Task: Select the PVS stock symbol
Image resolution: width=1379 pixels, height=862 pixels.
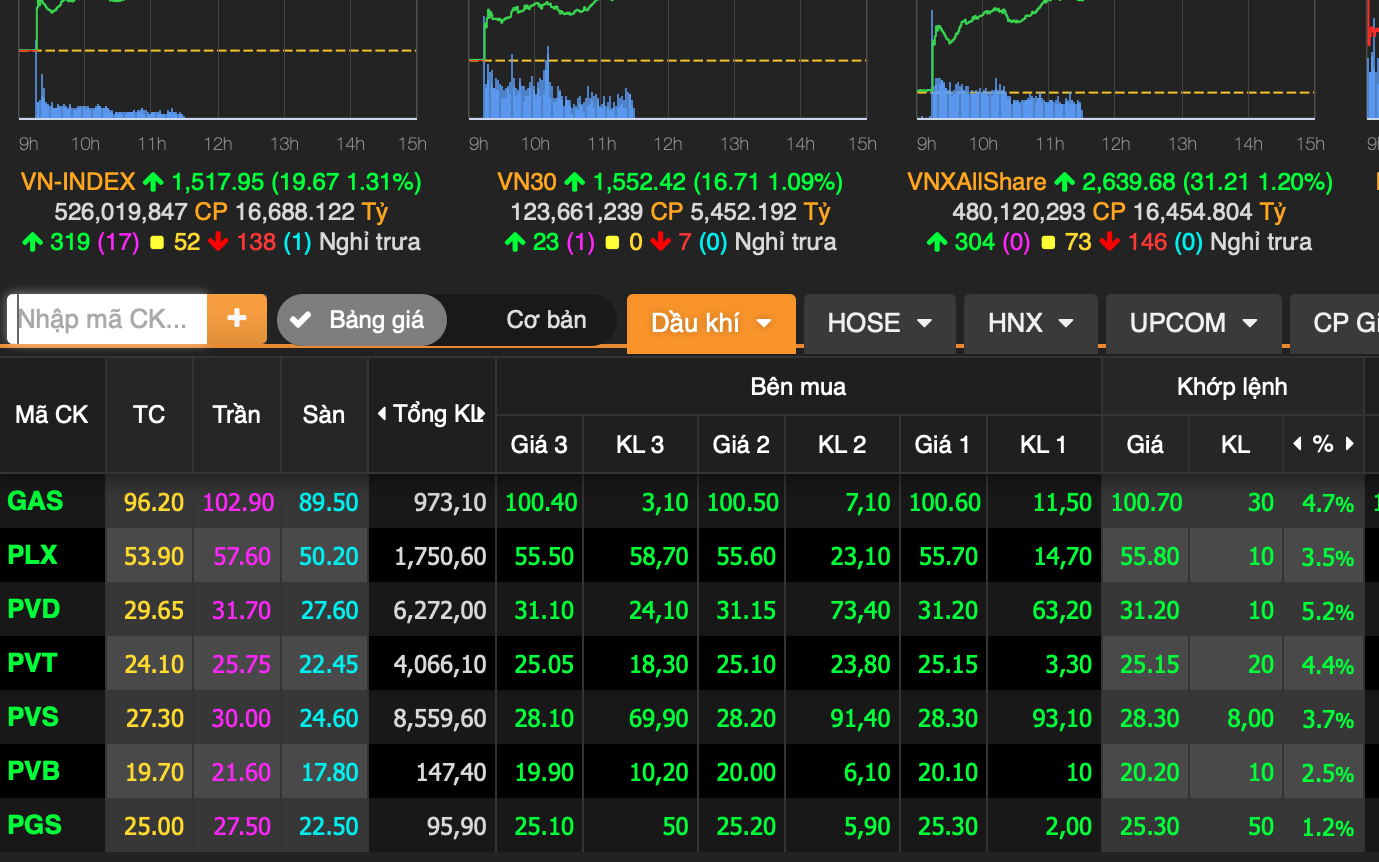Action: point(34,717)
